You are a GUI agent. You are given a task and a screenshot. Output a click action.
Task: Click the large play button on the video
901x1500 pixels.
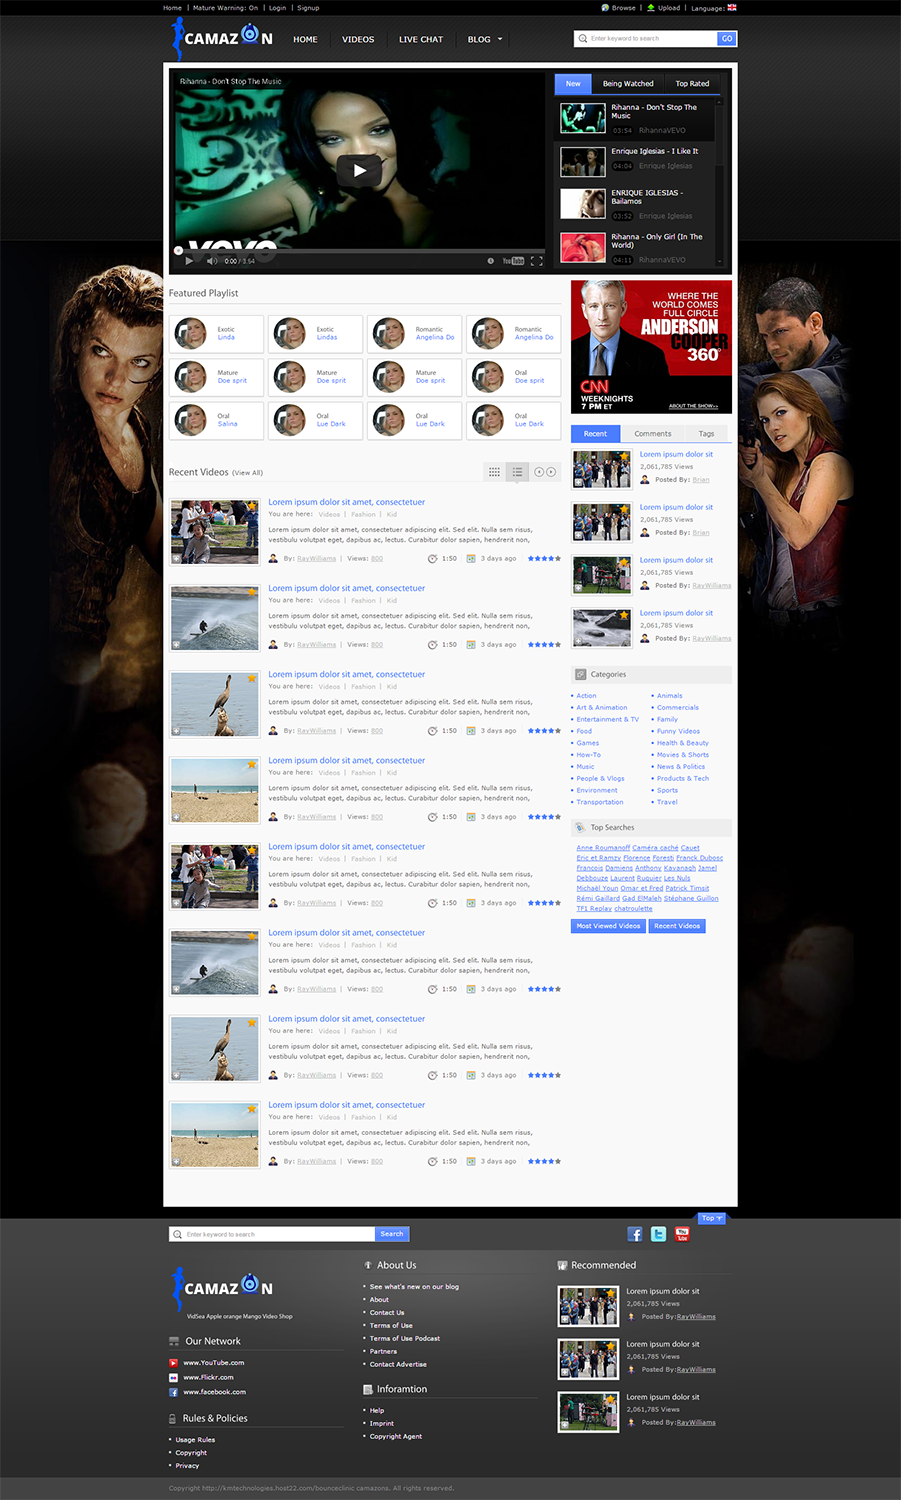[x=360, y=170]
